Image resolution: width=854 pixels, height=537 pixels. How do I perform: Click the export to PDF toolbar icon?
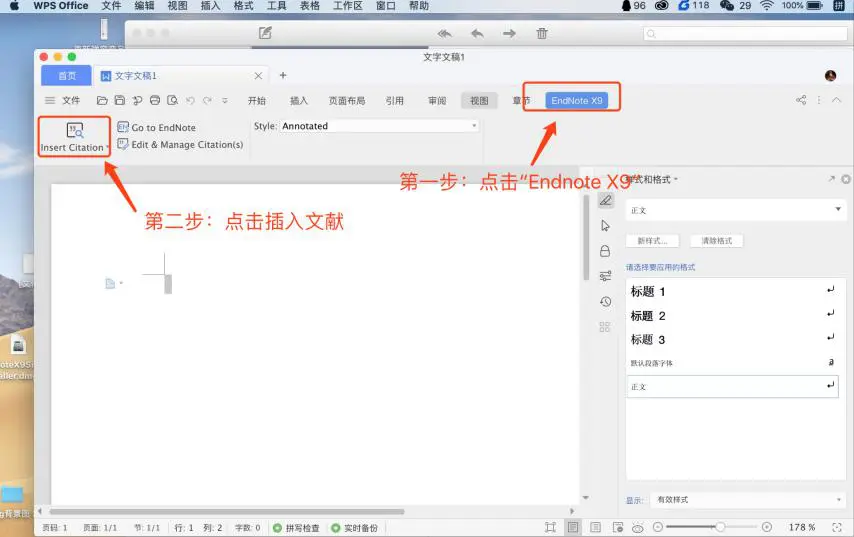137,100
